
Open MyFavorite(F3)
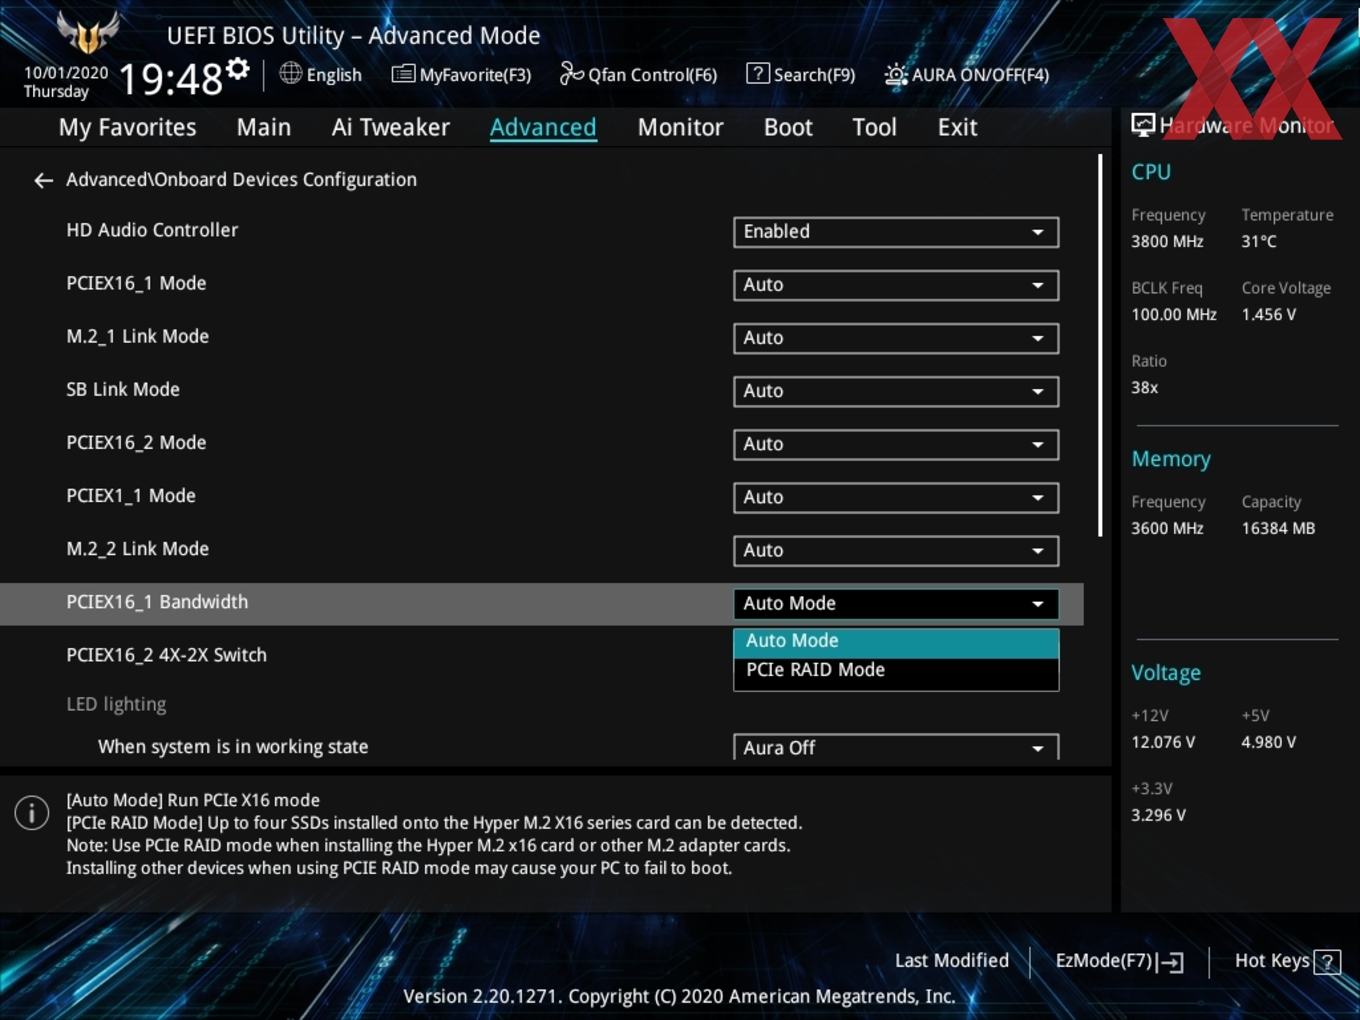pyautogui.click(x=461, y=74)
